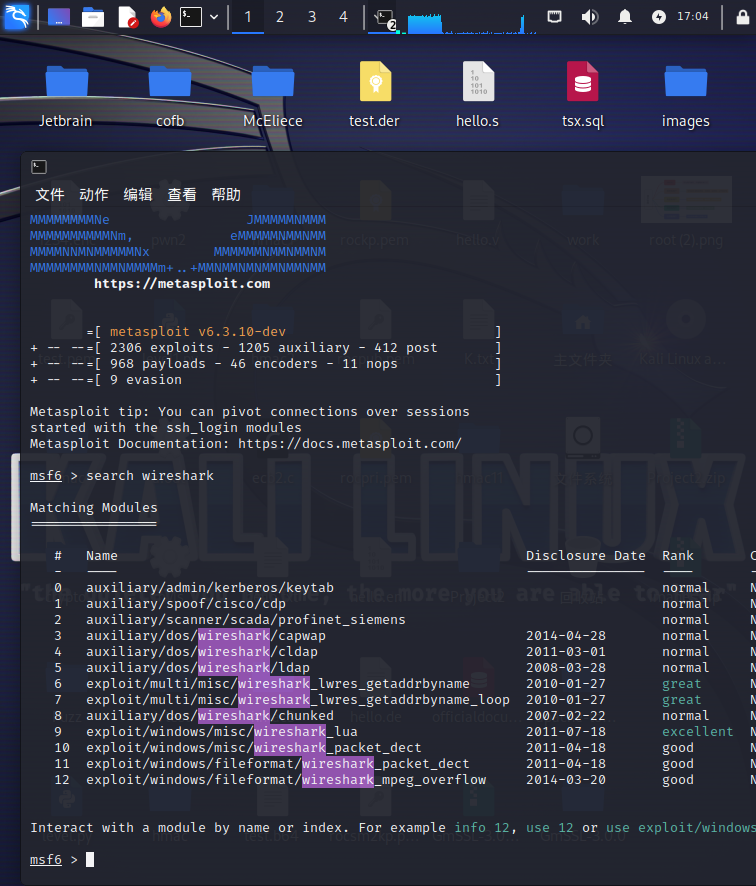This screenshot has height=886, width=756.
Task: Launch Firefox from the top panel
Action: click(x=161, y=17)
